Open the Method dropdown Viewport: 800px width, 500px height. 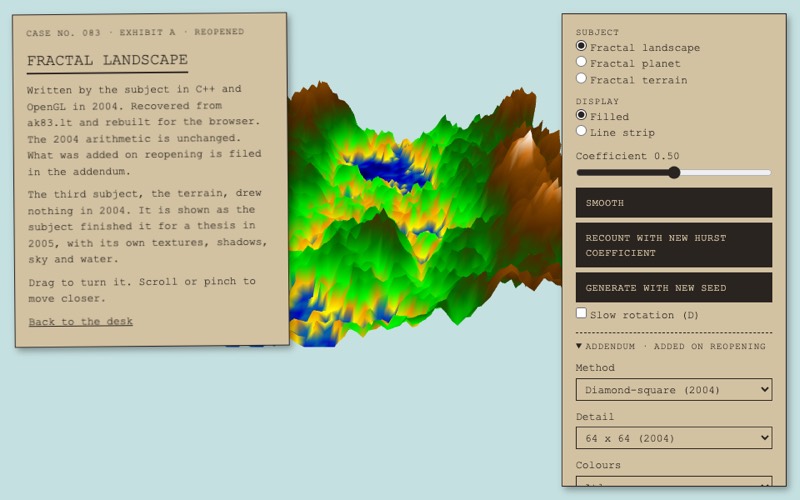click(673, 390)
